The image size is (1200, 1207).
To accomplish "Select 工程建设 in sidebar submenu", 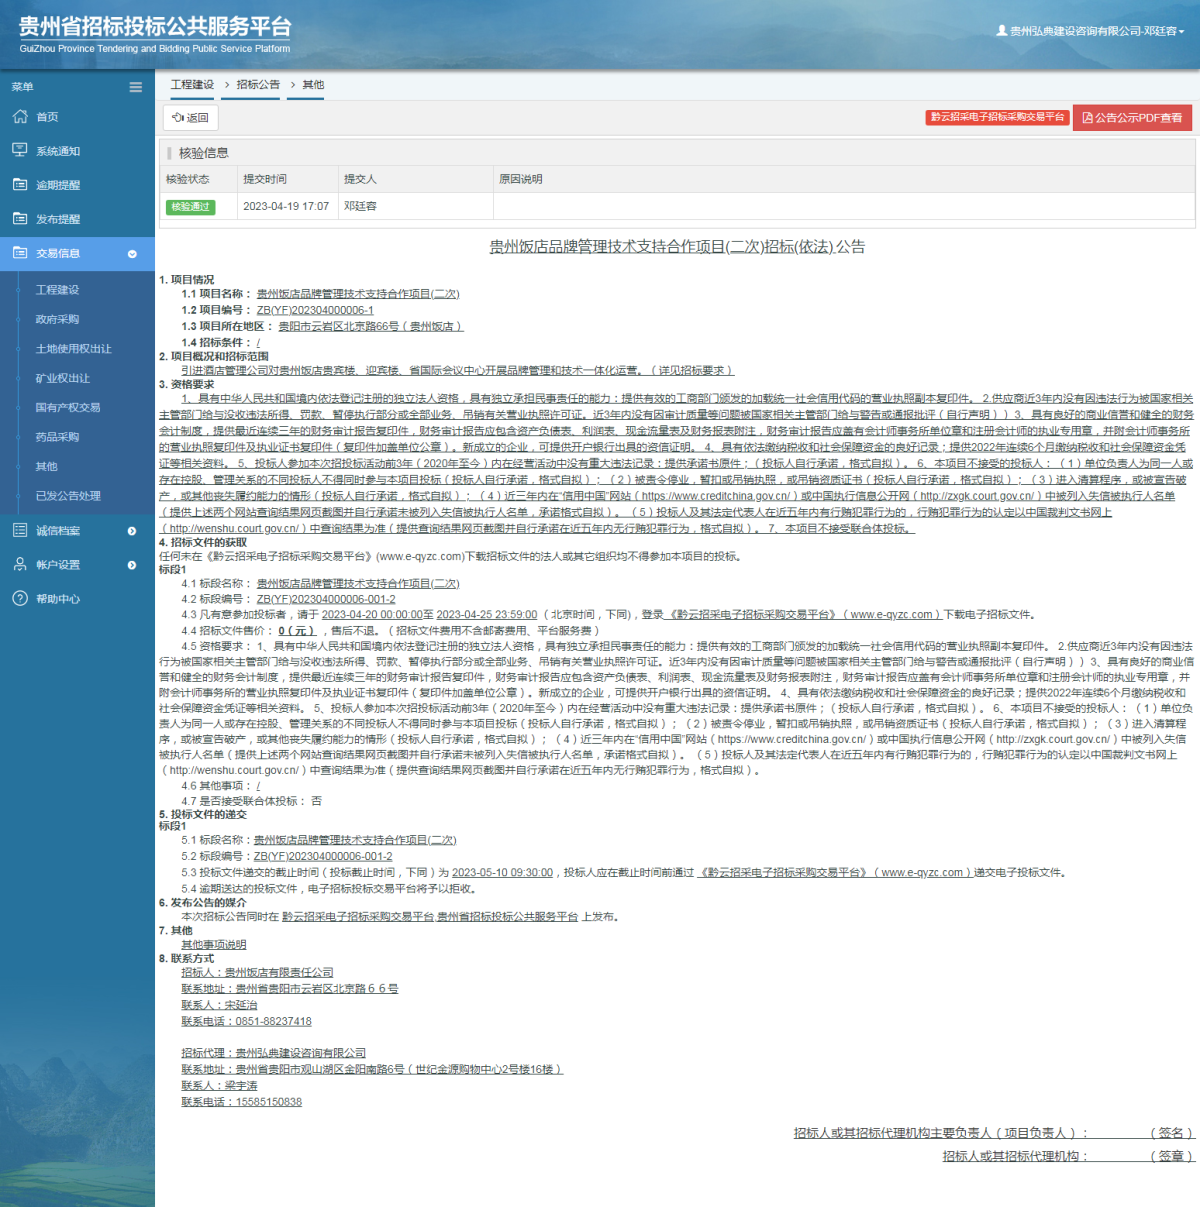I will tap(57, 290).
